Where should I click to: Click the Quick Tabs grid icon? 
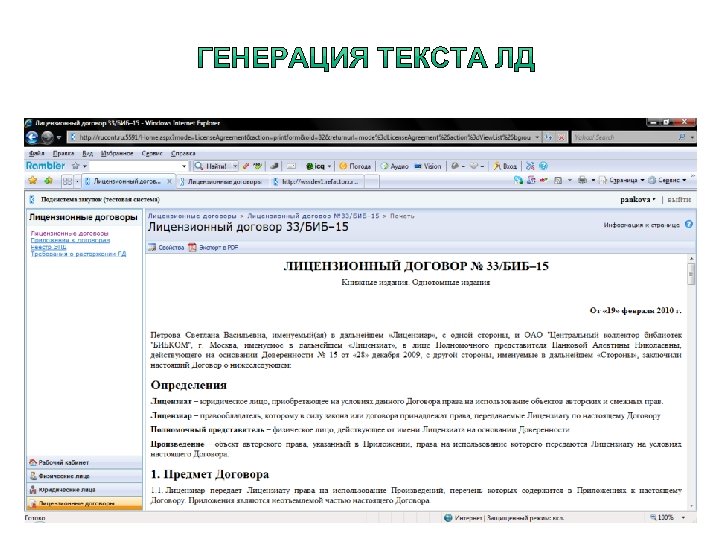pos(67,181)
